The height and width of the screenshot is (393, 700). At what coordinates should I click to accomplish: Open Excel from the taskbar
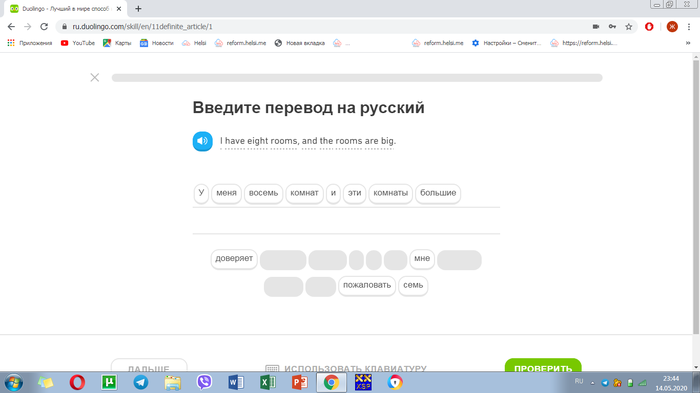(x=268, y=383)
